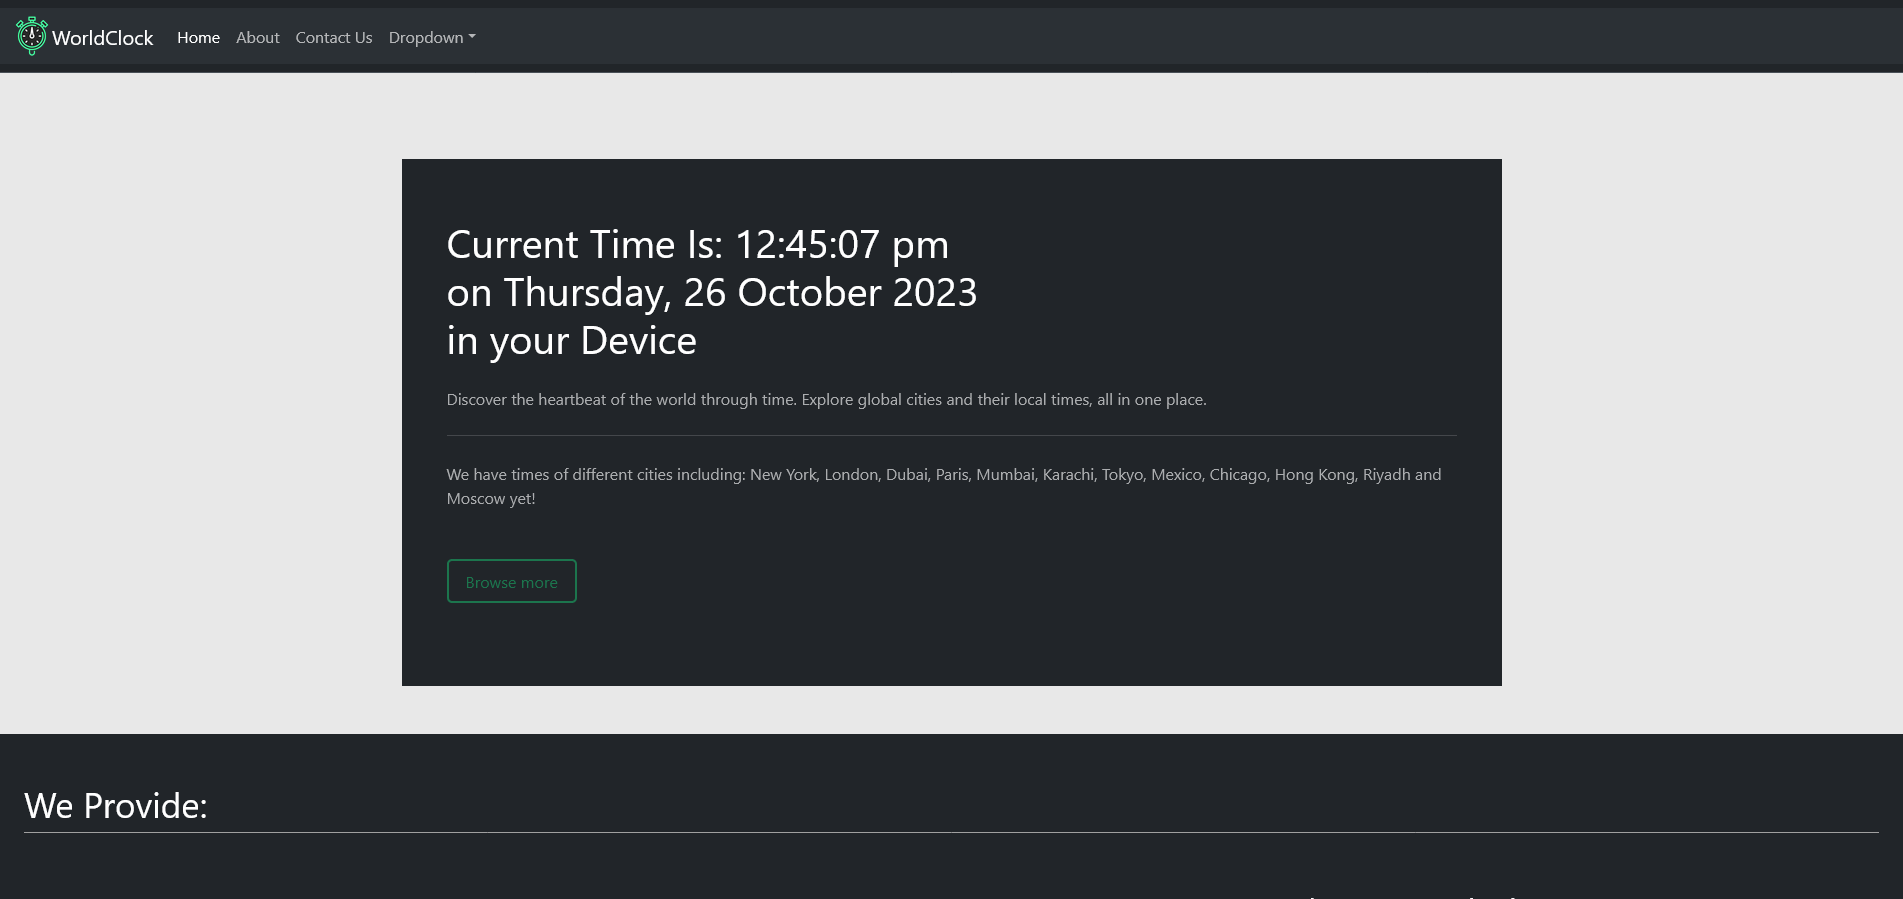1903x899 pixels.
Task: Open the WorldClock brand name link
Action: click(103, 38)
